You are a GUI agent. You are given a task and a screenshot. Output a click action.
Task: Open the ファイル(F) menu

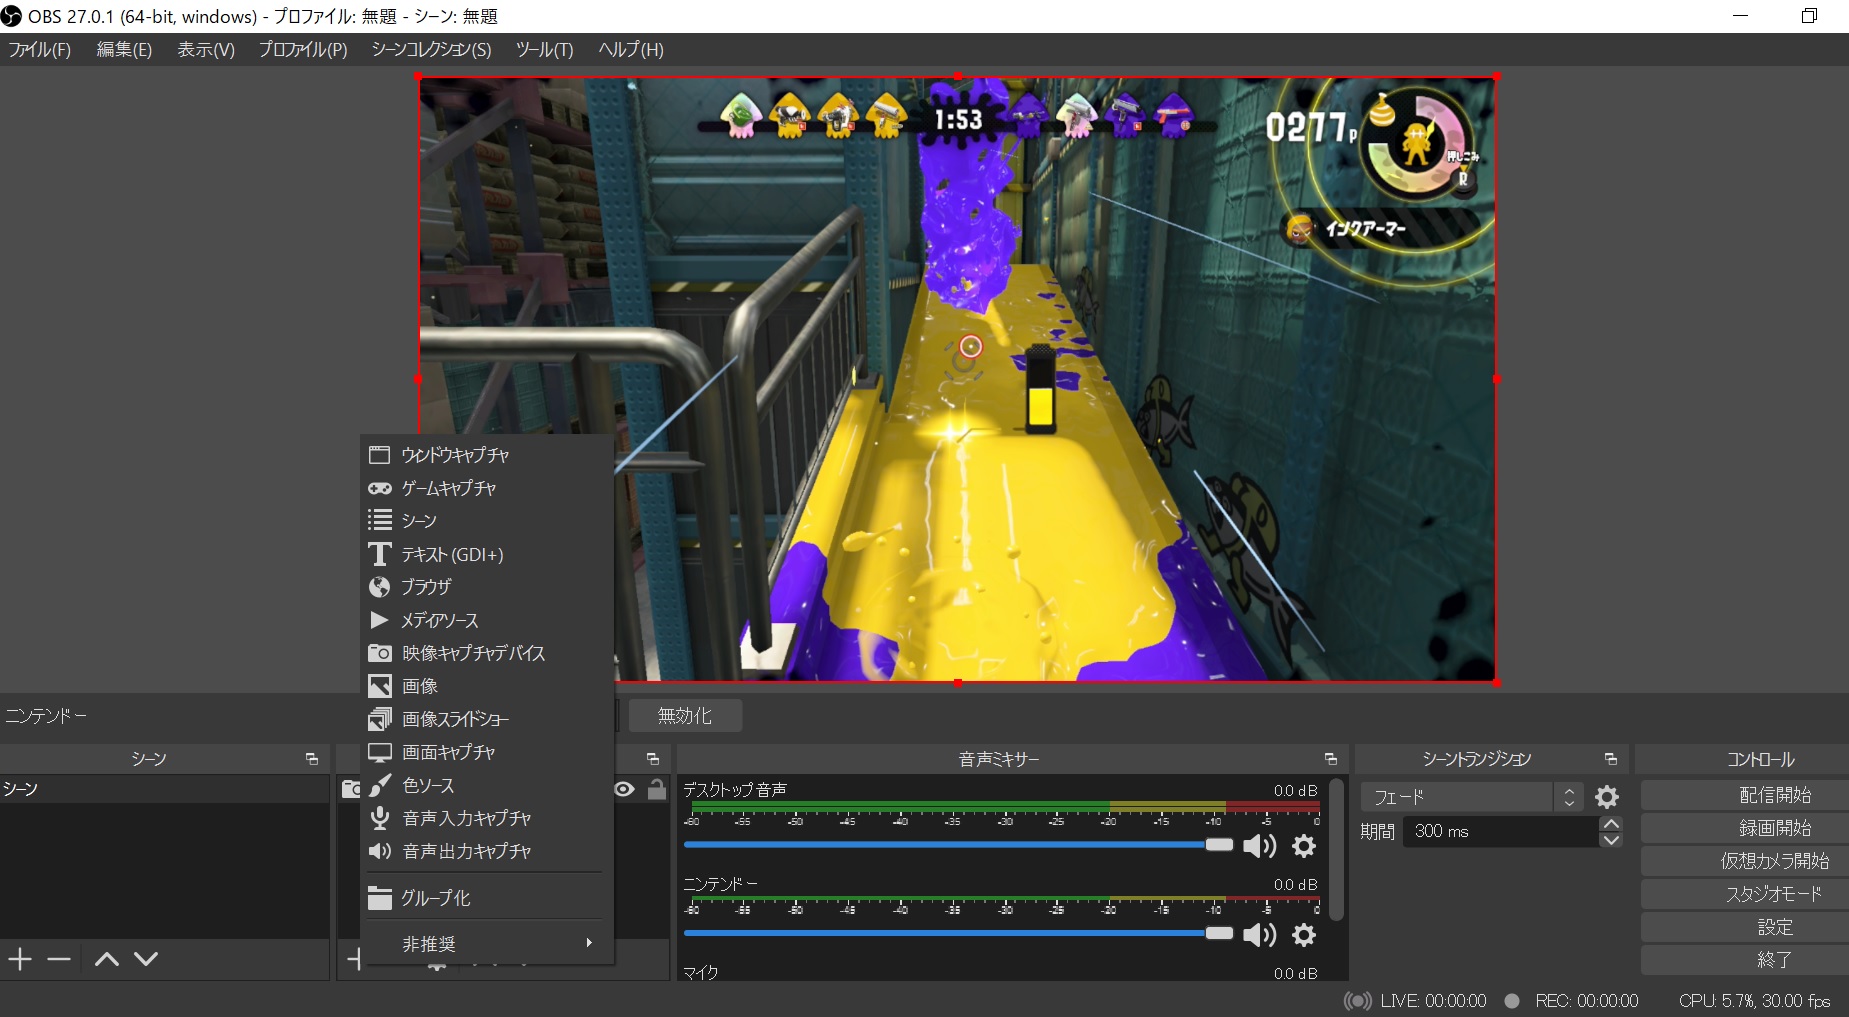point(40,50)
